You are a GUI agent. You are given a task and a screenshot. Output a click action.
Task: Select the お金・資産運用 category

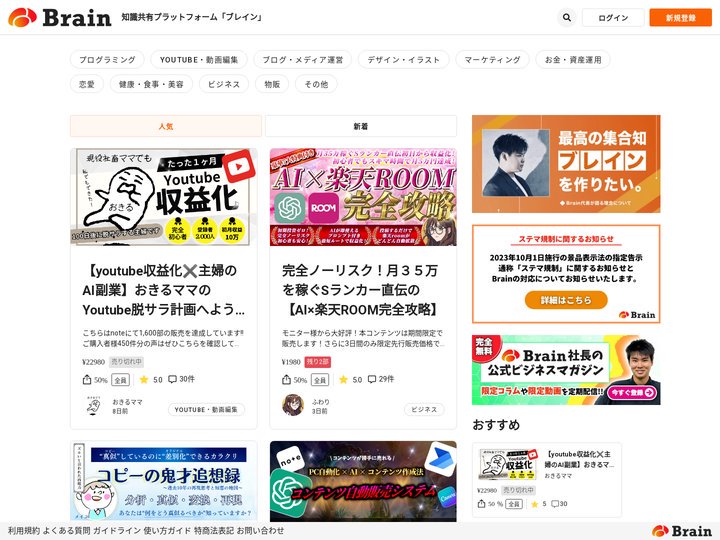point(573,60)
